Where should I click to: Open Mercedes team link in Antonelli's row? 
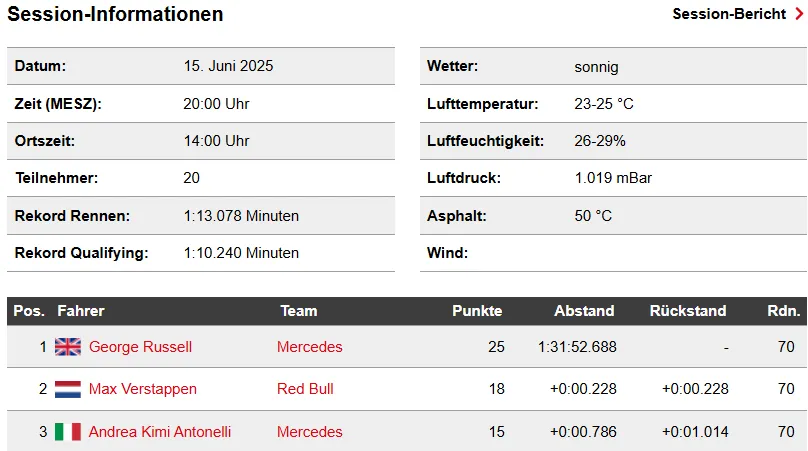click(x=310, y=431)
